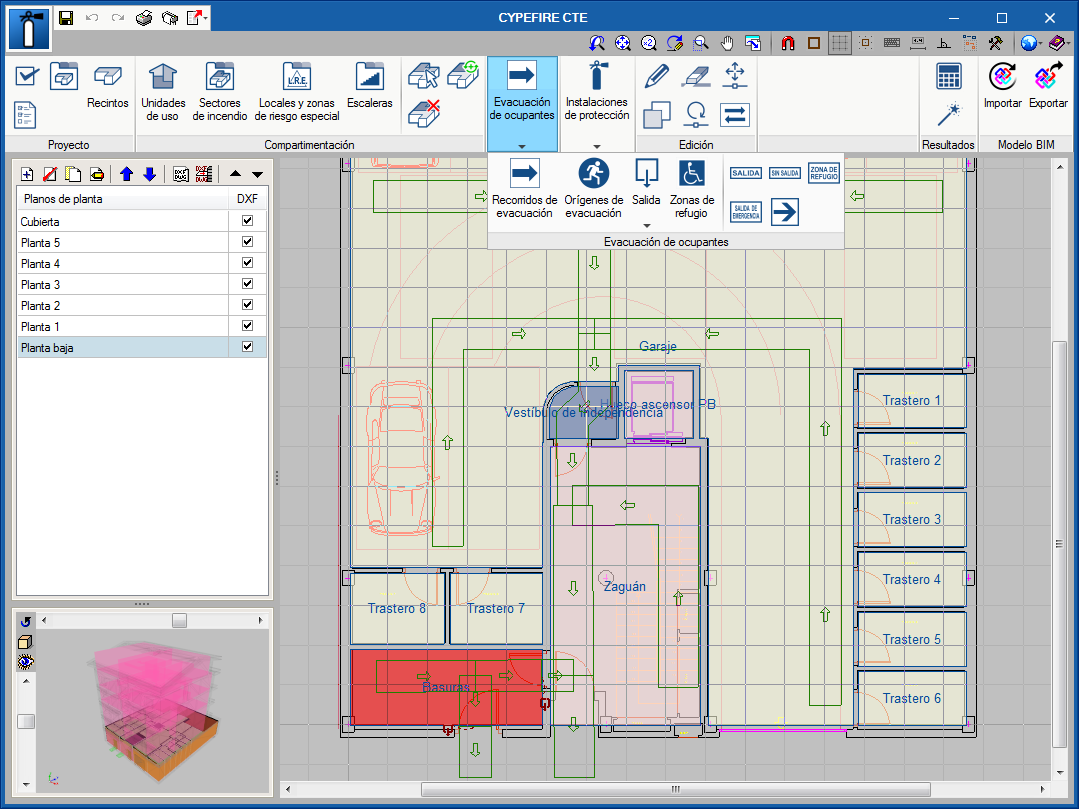This screenshot has width=1079, height=809.
Task: Select the pan hand tool
Action: click(x=728, y=43)
